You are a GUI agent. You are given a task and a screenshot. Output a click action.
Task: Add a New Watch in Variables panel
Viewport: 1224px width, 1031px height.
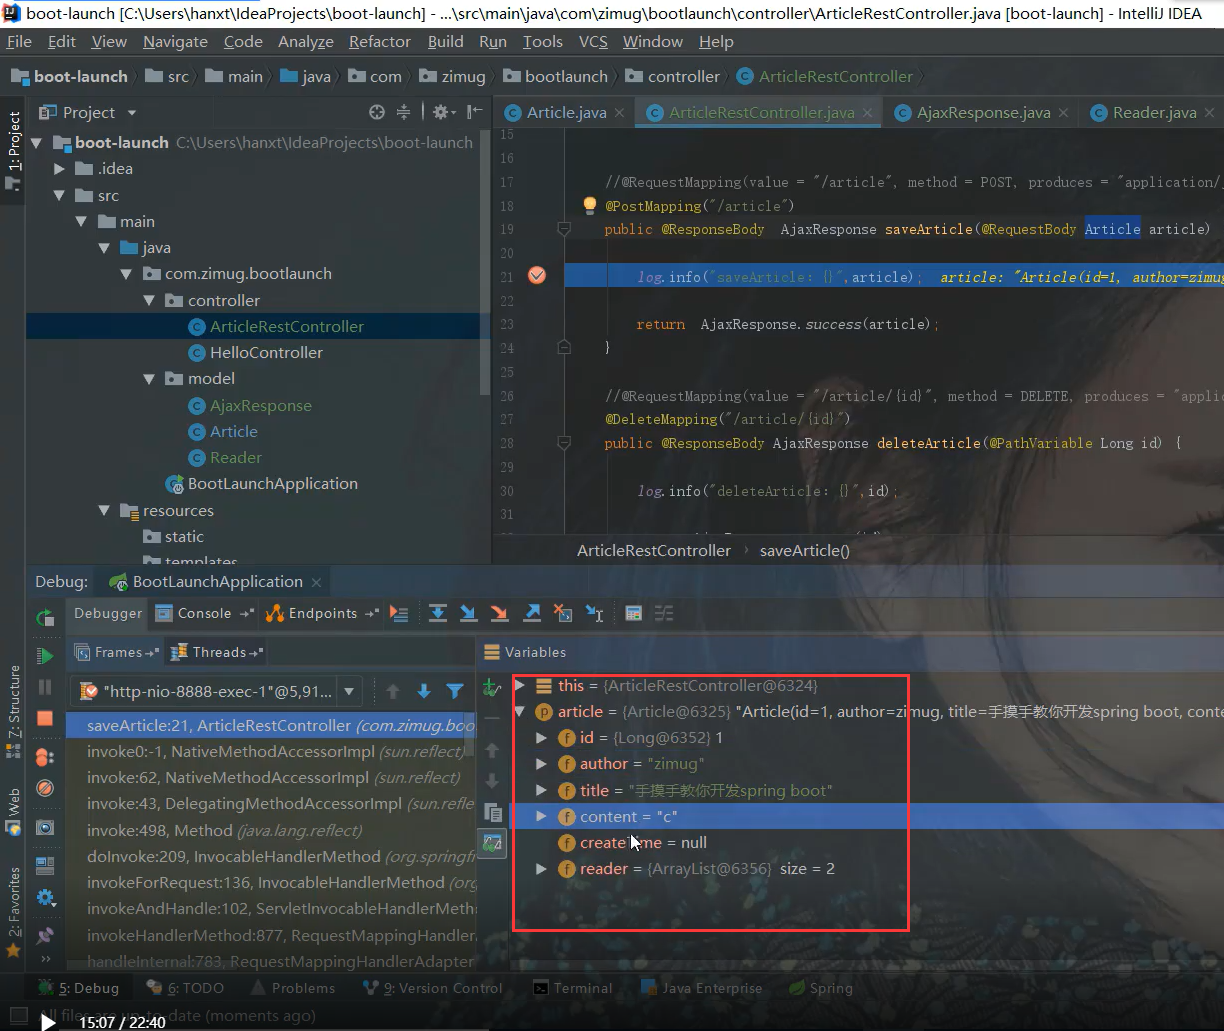(x=491, y=687)
